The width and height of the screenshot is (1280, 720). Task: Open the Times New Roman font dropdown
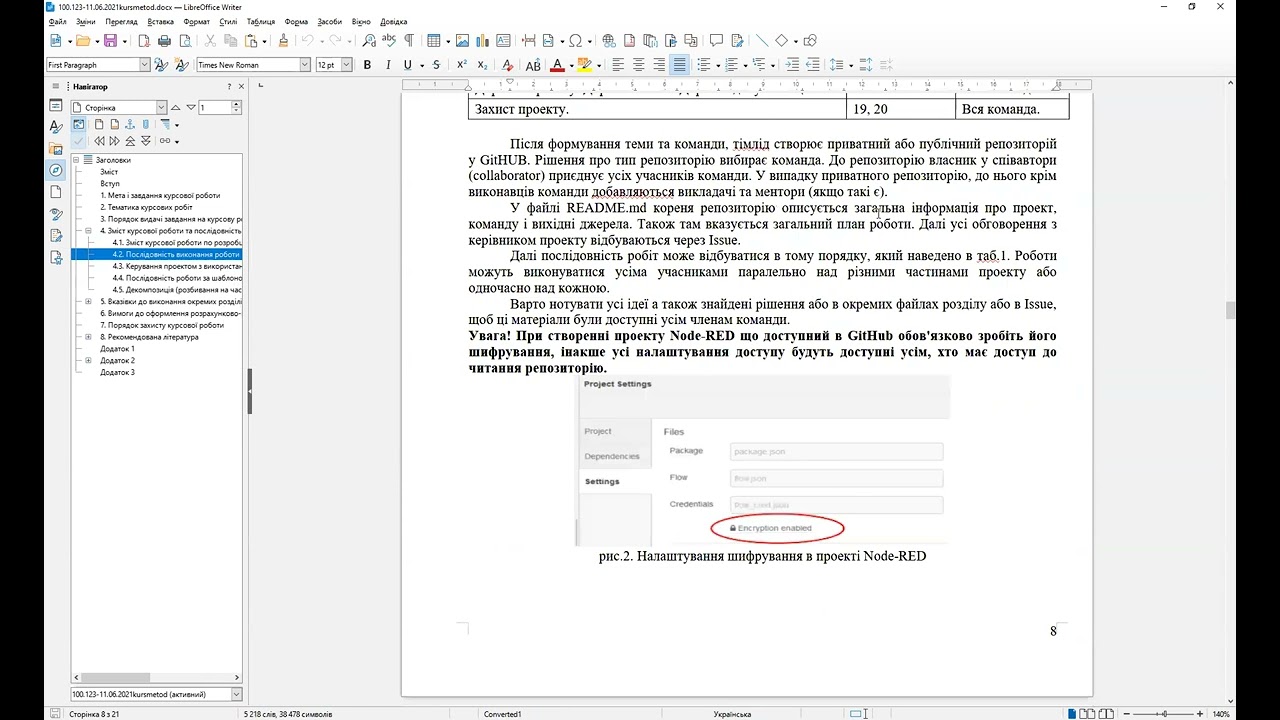point(305,65)
